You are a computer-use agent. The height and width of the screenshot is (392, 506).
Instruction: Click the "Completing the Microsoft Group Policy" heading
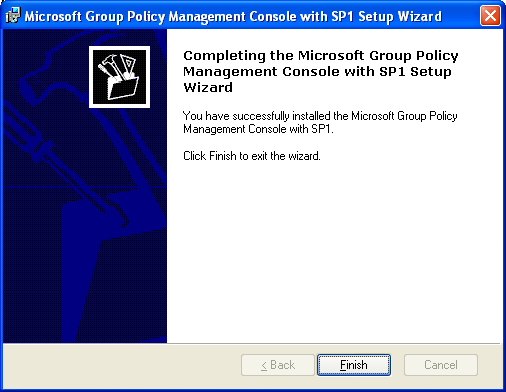point(321,55)
